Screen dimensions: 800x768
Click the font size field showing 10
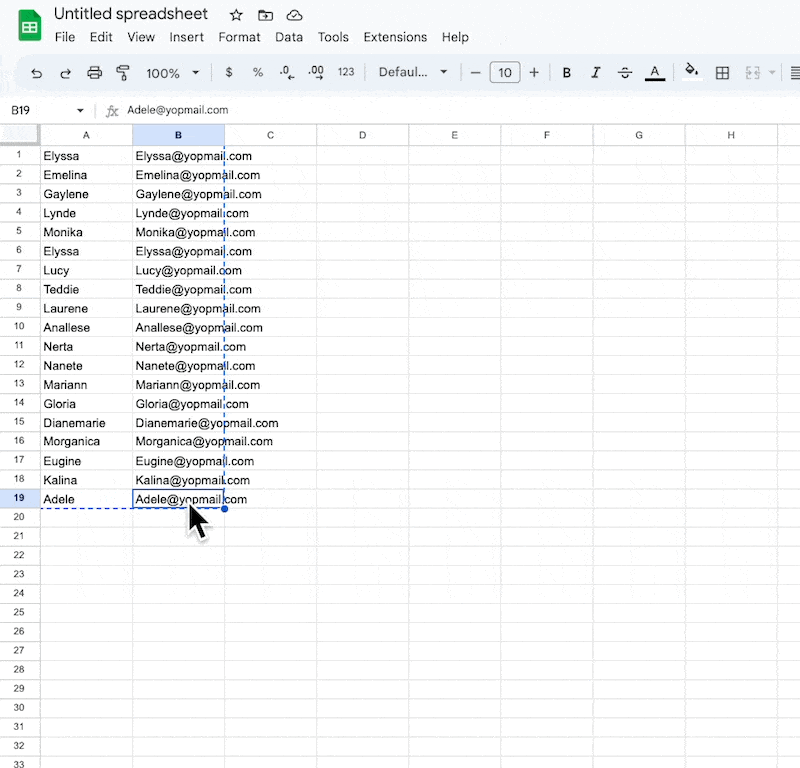[x=505, y=72]
